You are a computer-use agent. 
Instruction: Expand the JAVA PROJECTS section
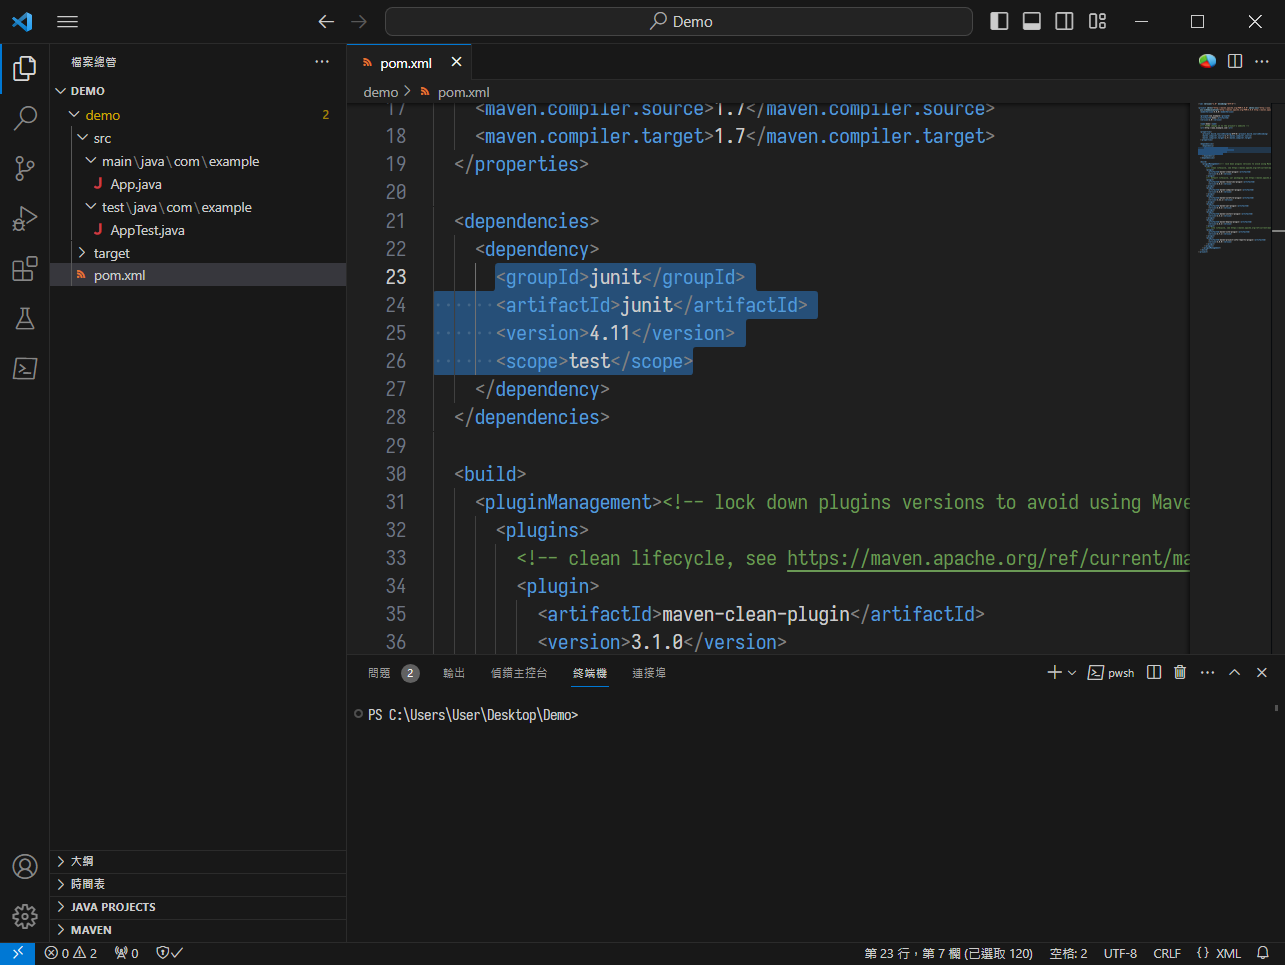(x=112, y=907)
